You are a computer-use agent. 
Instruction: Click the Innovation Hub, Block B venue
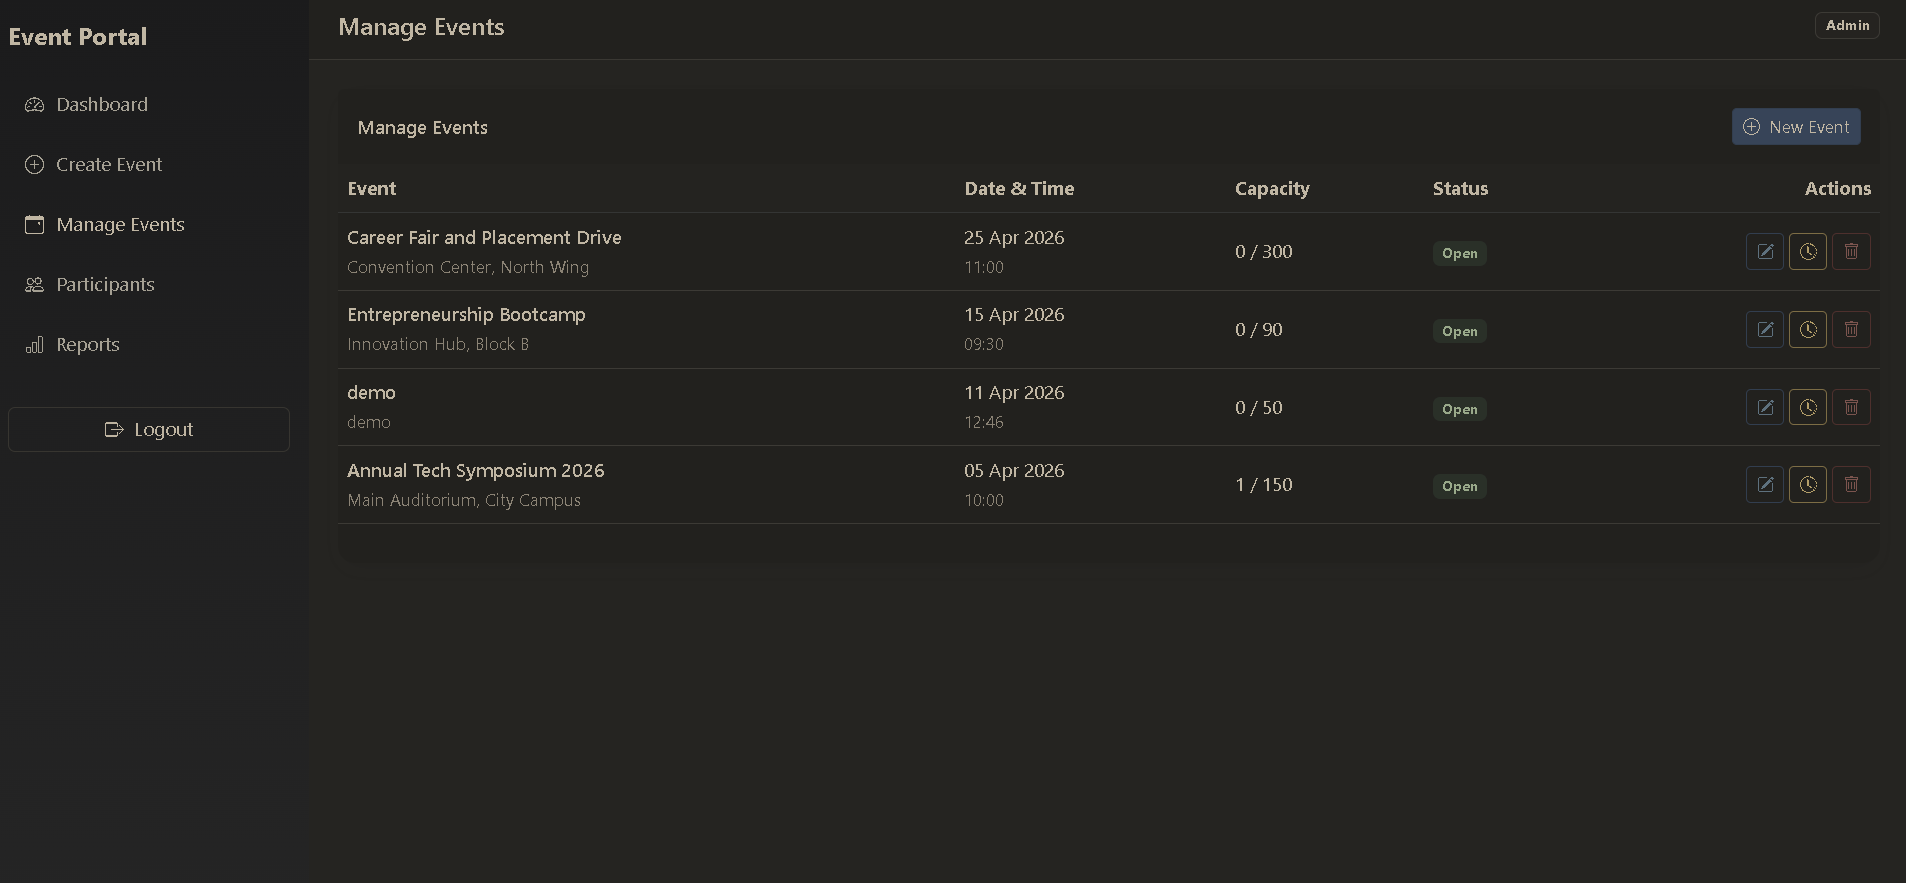pos(438,344)
